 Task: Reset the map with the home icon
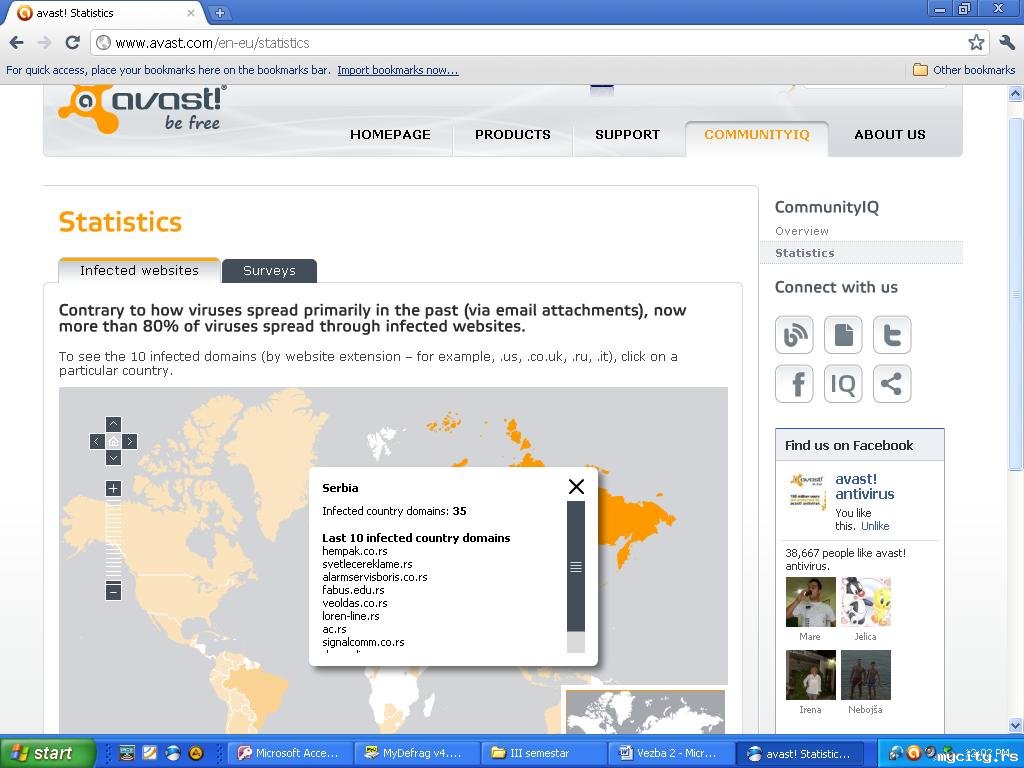(114, 441)
